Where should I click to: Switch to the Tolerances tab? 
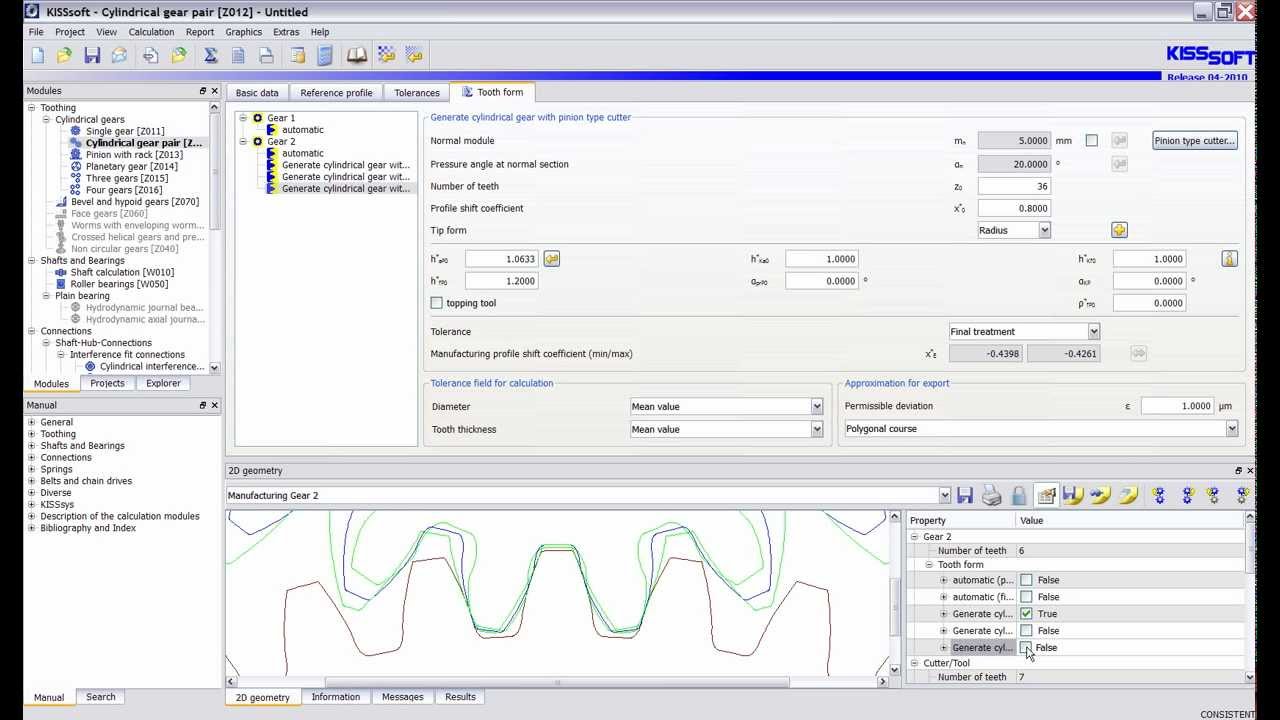point(417,93)
